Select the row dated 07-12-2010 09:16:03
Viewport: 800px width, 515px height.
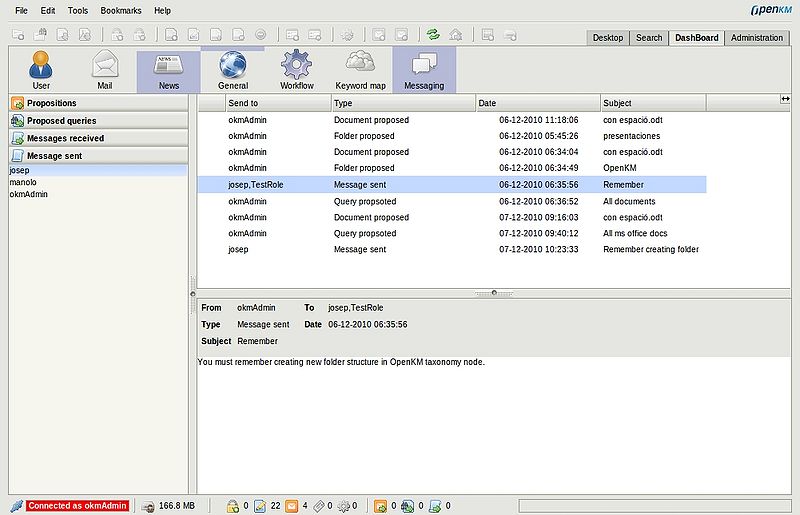click(x=452, y=217)
